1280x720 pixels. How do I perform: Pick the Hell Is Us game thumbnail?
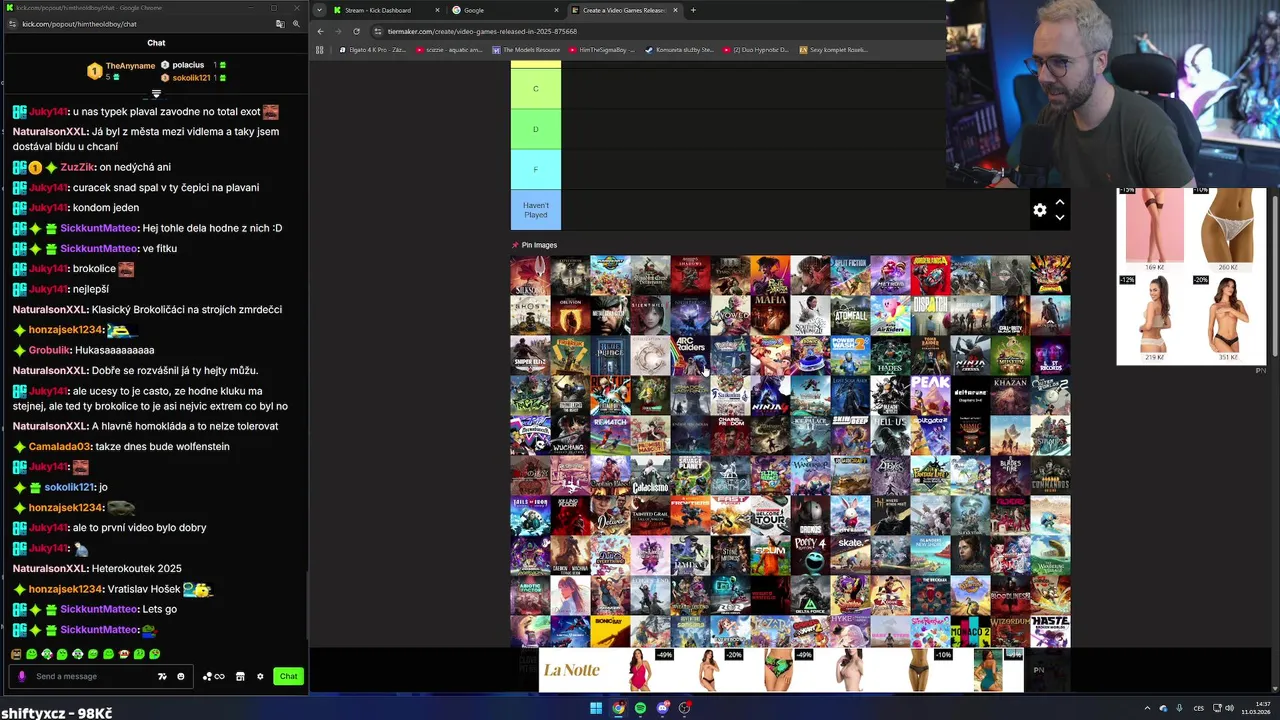coord(890,435)
